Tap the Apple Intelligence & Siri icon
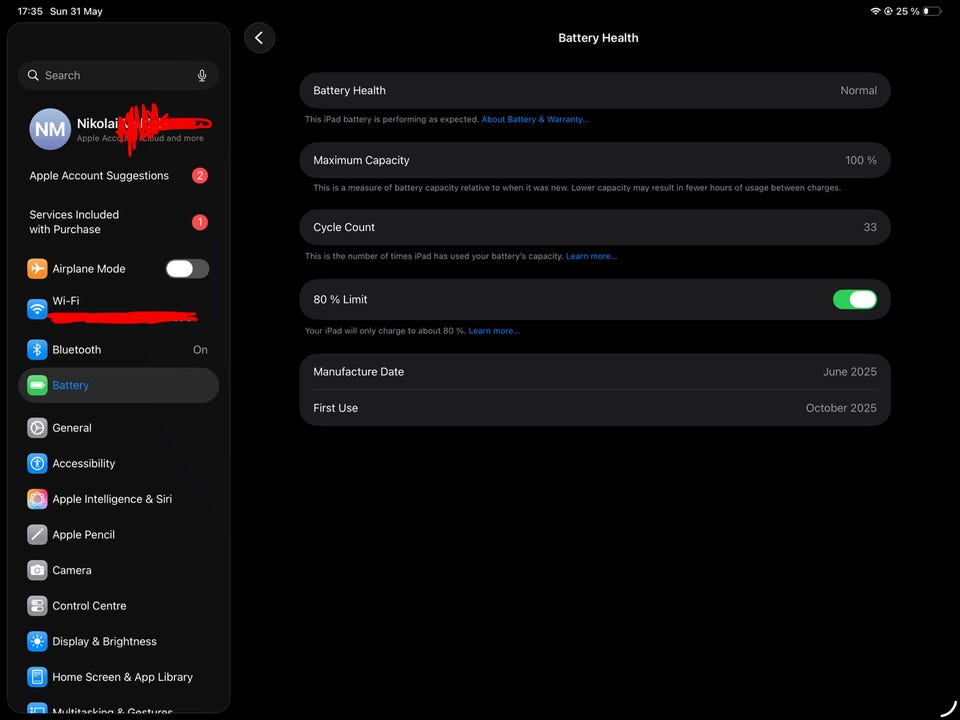Screen dimensions: 960x720 tap(37, 499)
